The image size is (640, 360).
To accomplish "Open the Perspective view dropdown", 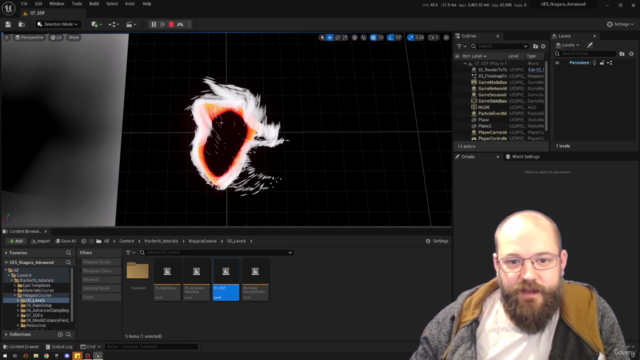I will click(29, 38).
